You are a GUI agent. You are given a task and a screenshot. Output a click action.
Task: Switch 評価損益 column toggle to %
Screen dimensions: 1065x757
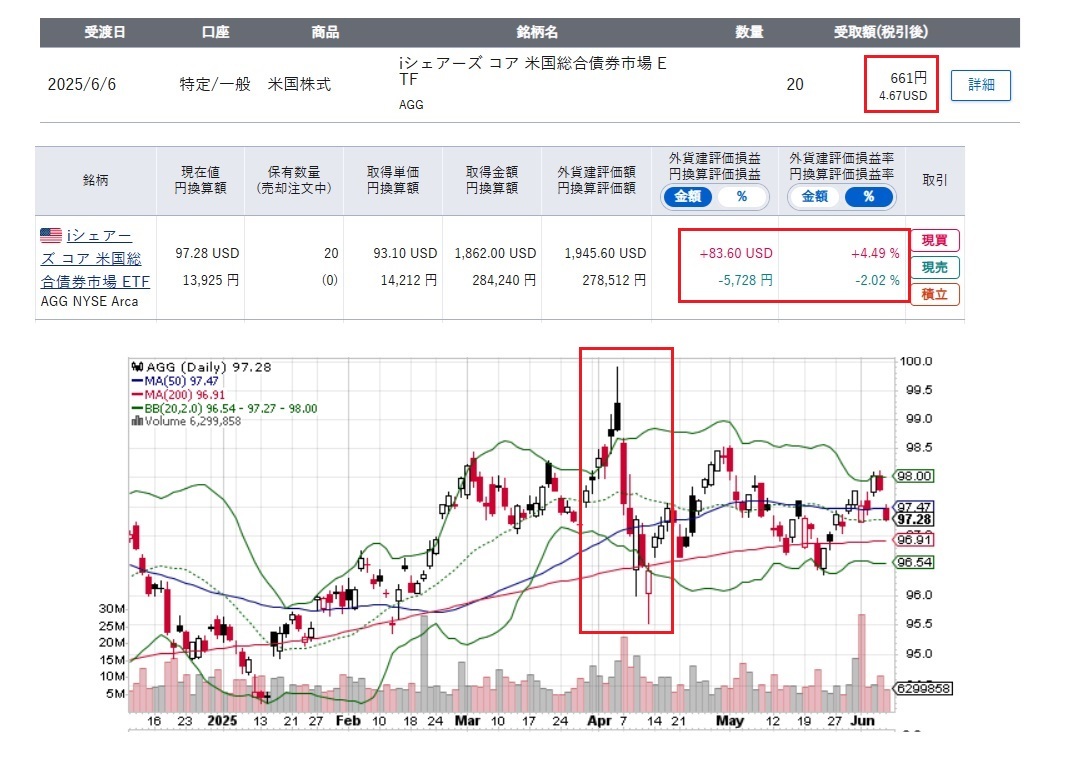[x=742, y=197]
